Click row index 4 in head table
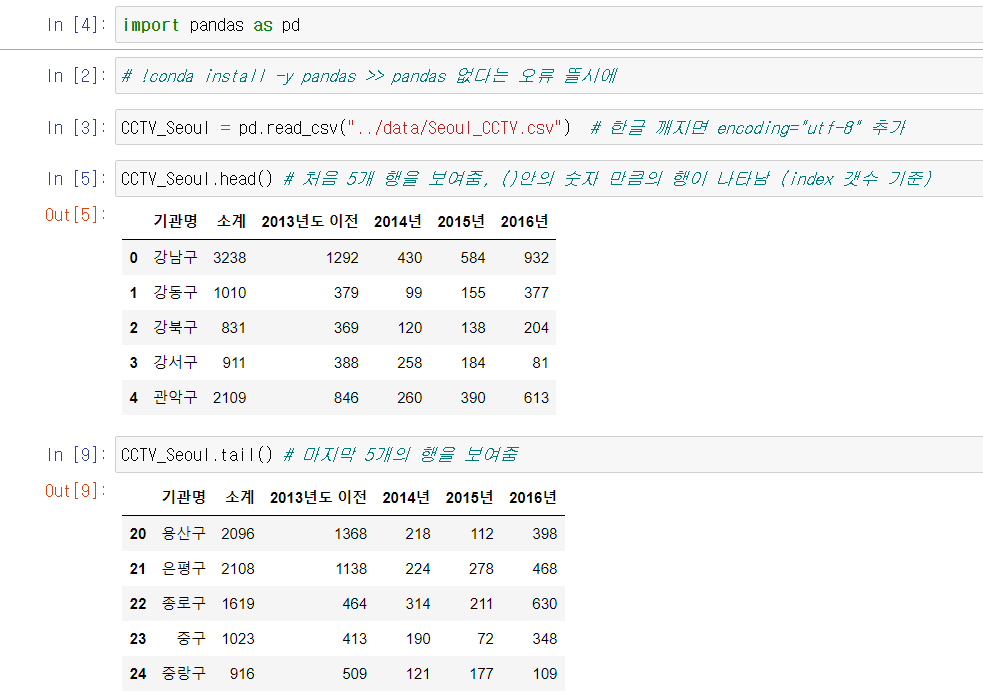Image resolution: width=983 pixels, height=694 pixels. (134, 398)
